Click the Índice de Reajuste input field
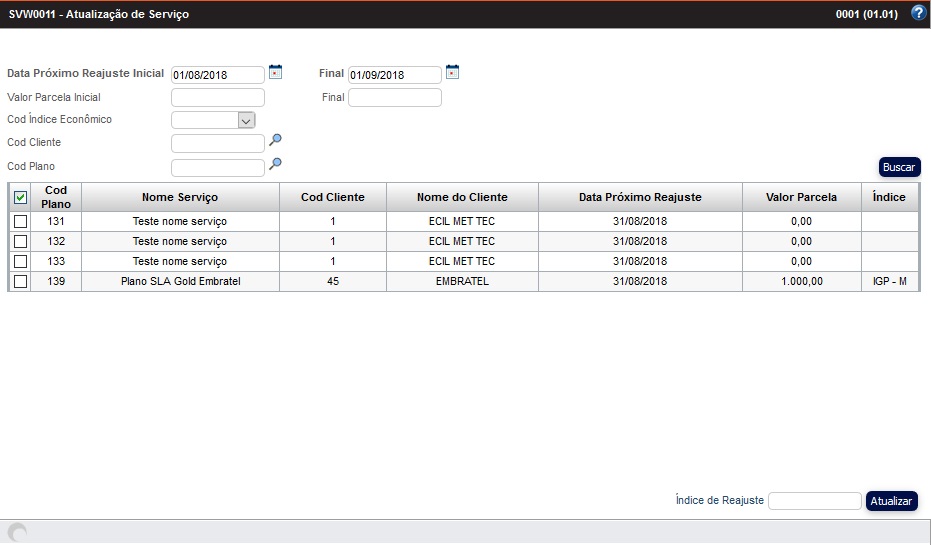 click(x=814, y=501)
